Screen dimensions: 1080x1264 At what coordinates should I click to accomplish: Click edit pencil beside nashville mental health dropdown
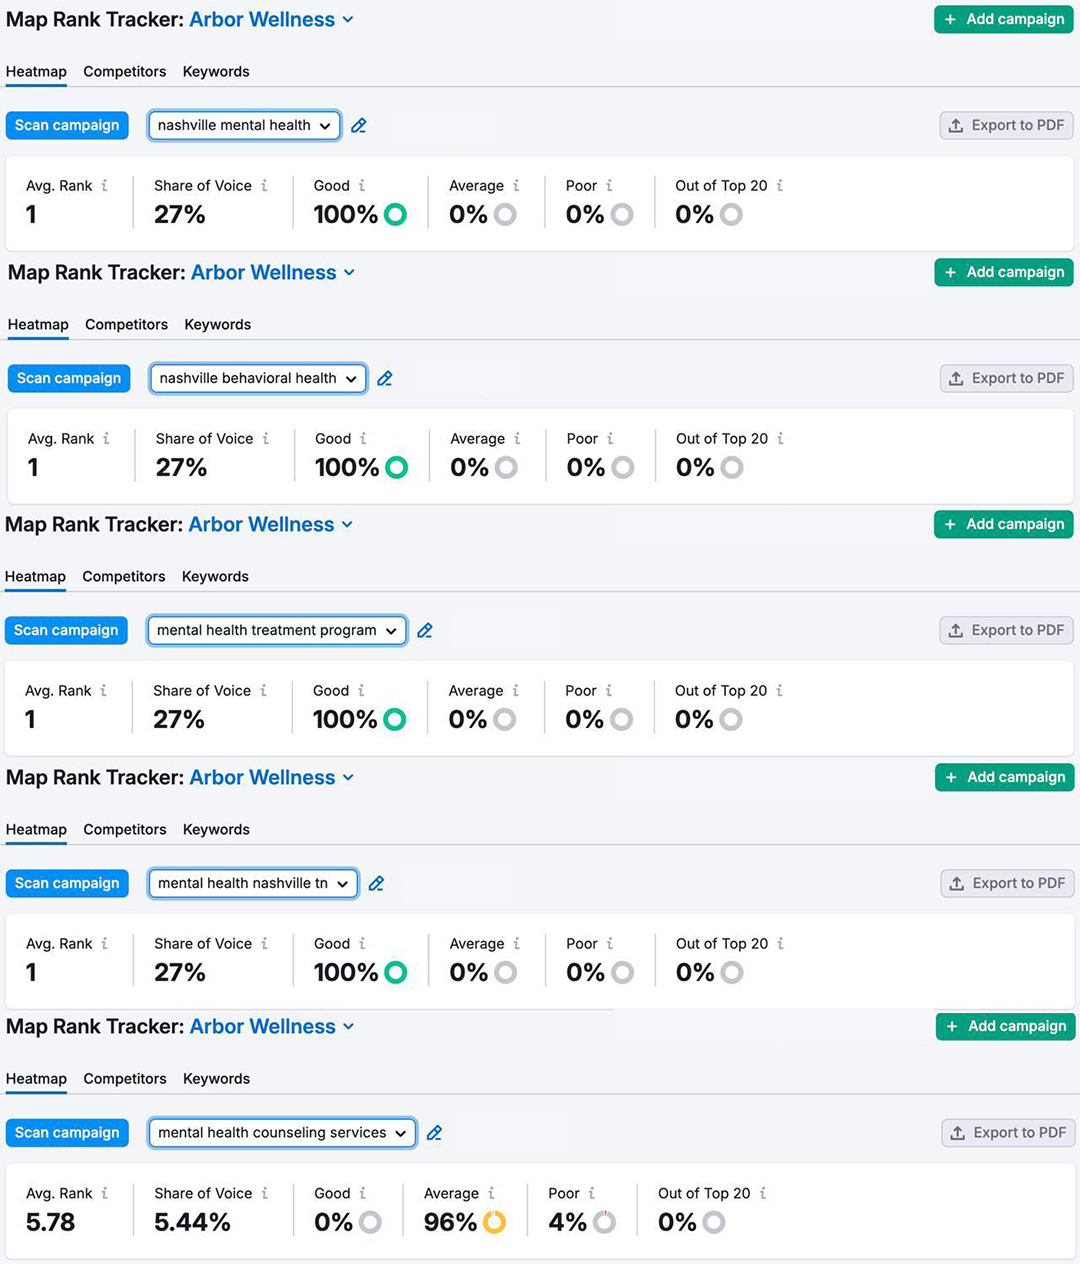tap(359, 126)
